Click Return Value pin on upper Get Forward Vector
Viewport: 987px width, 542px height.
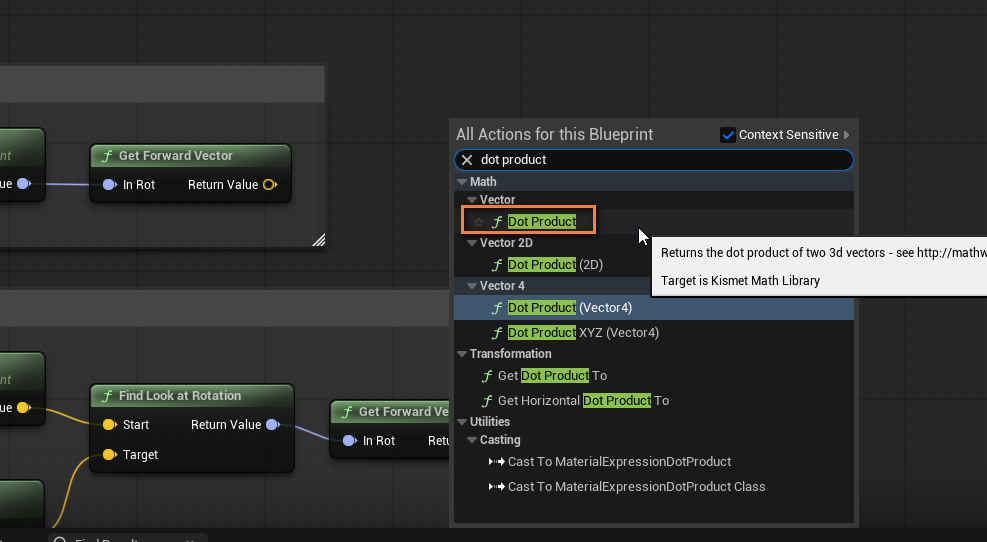click(x=270, y=184)
